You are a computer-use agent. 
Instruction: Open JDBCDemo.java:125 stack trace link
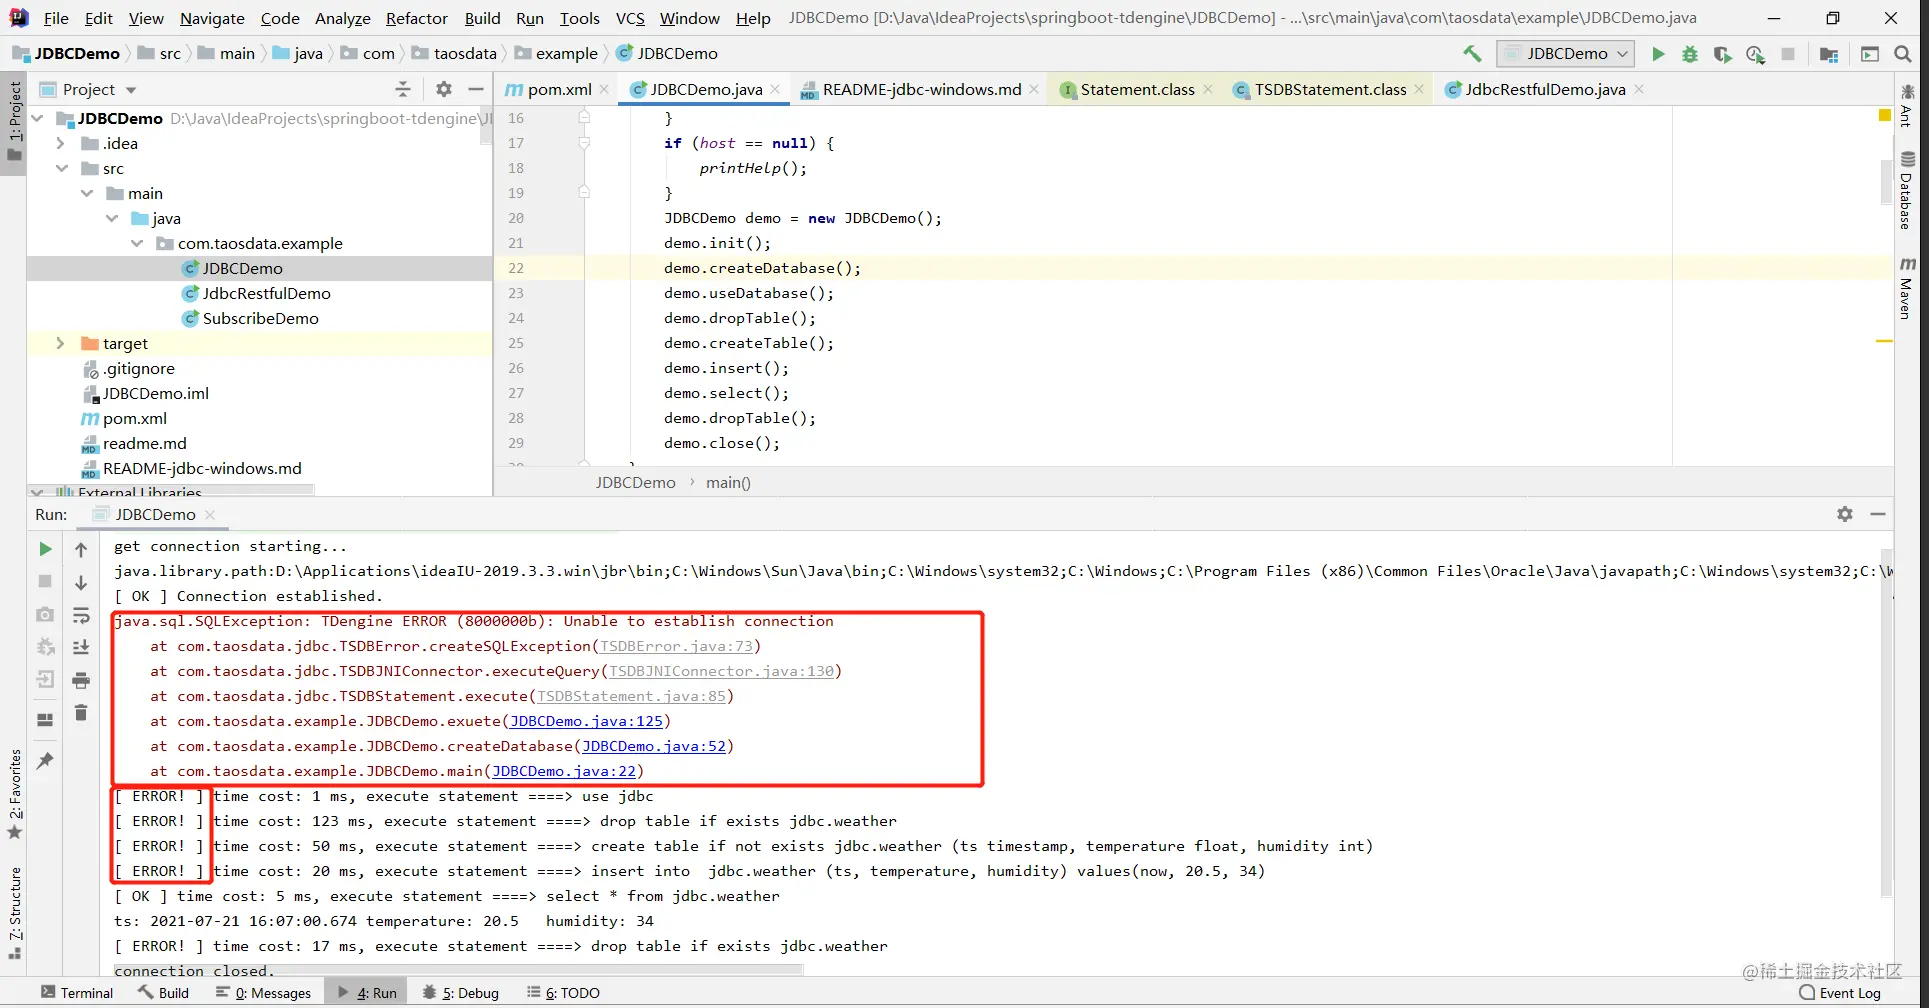(x=587, y=721)
